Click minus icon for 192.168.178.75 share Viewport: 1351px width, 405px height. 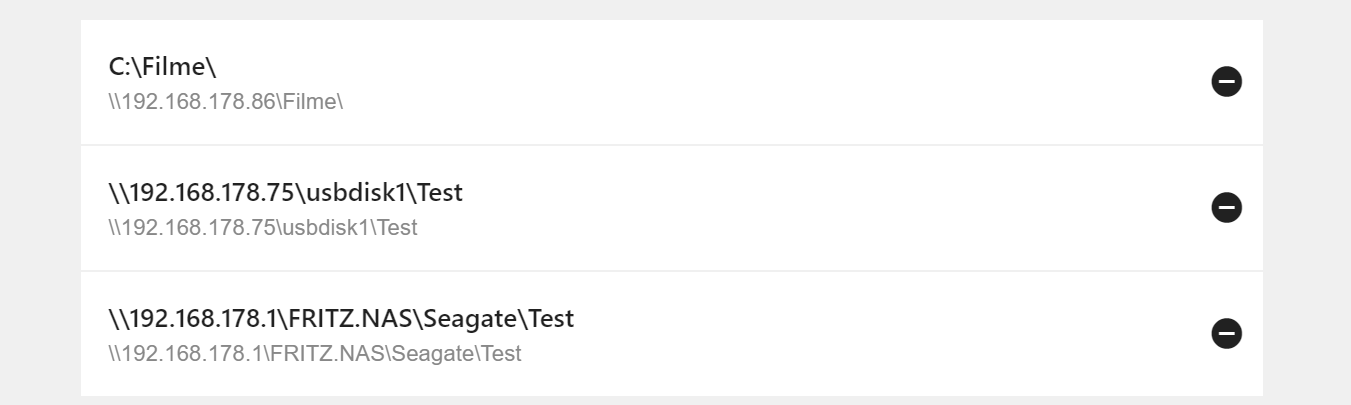pyautogui.click(x=1226, y=207)
